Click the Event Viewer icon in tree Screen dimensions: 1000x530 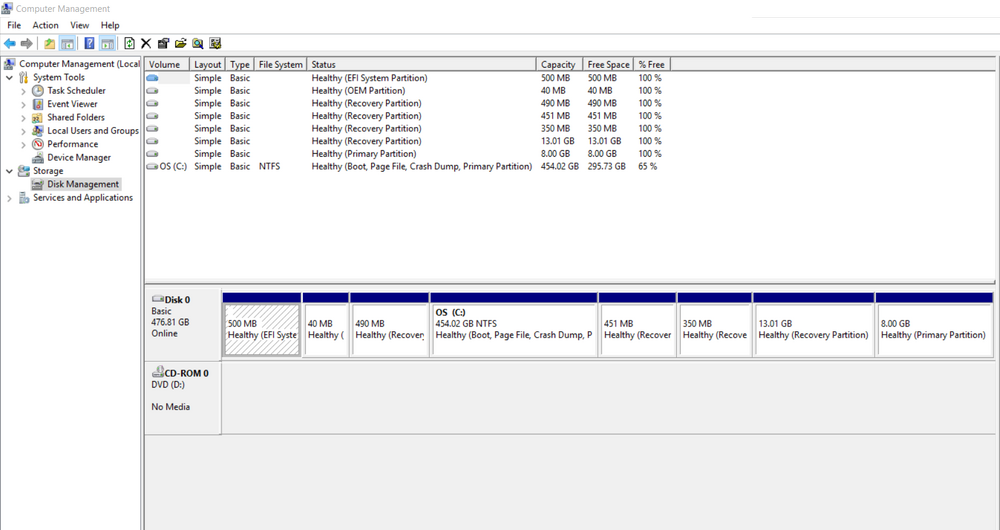coord(38,104)
